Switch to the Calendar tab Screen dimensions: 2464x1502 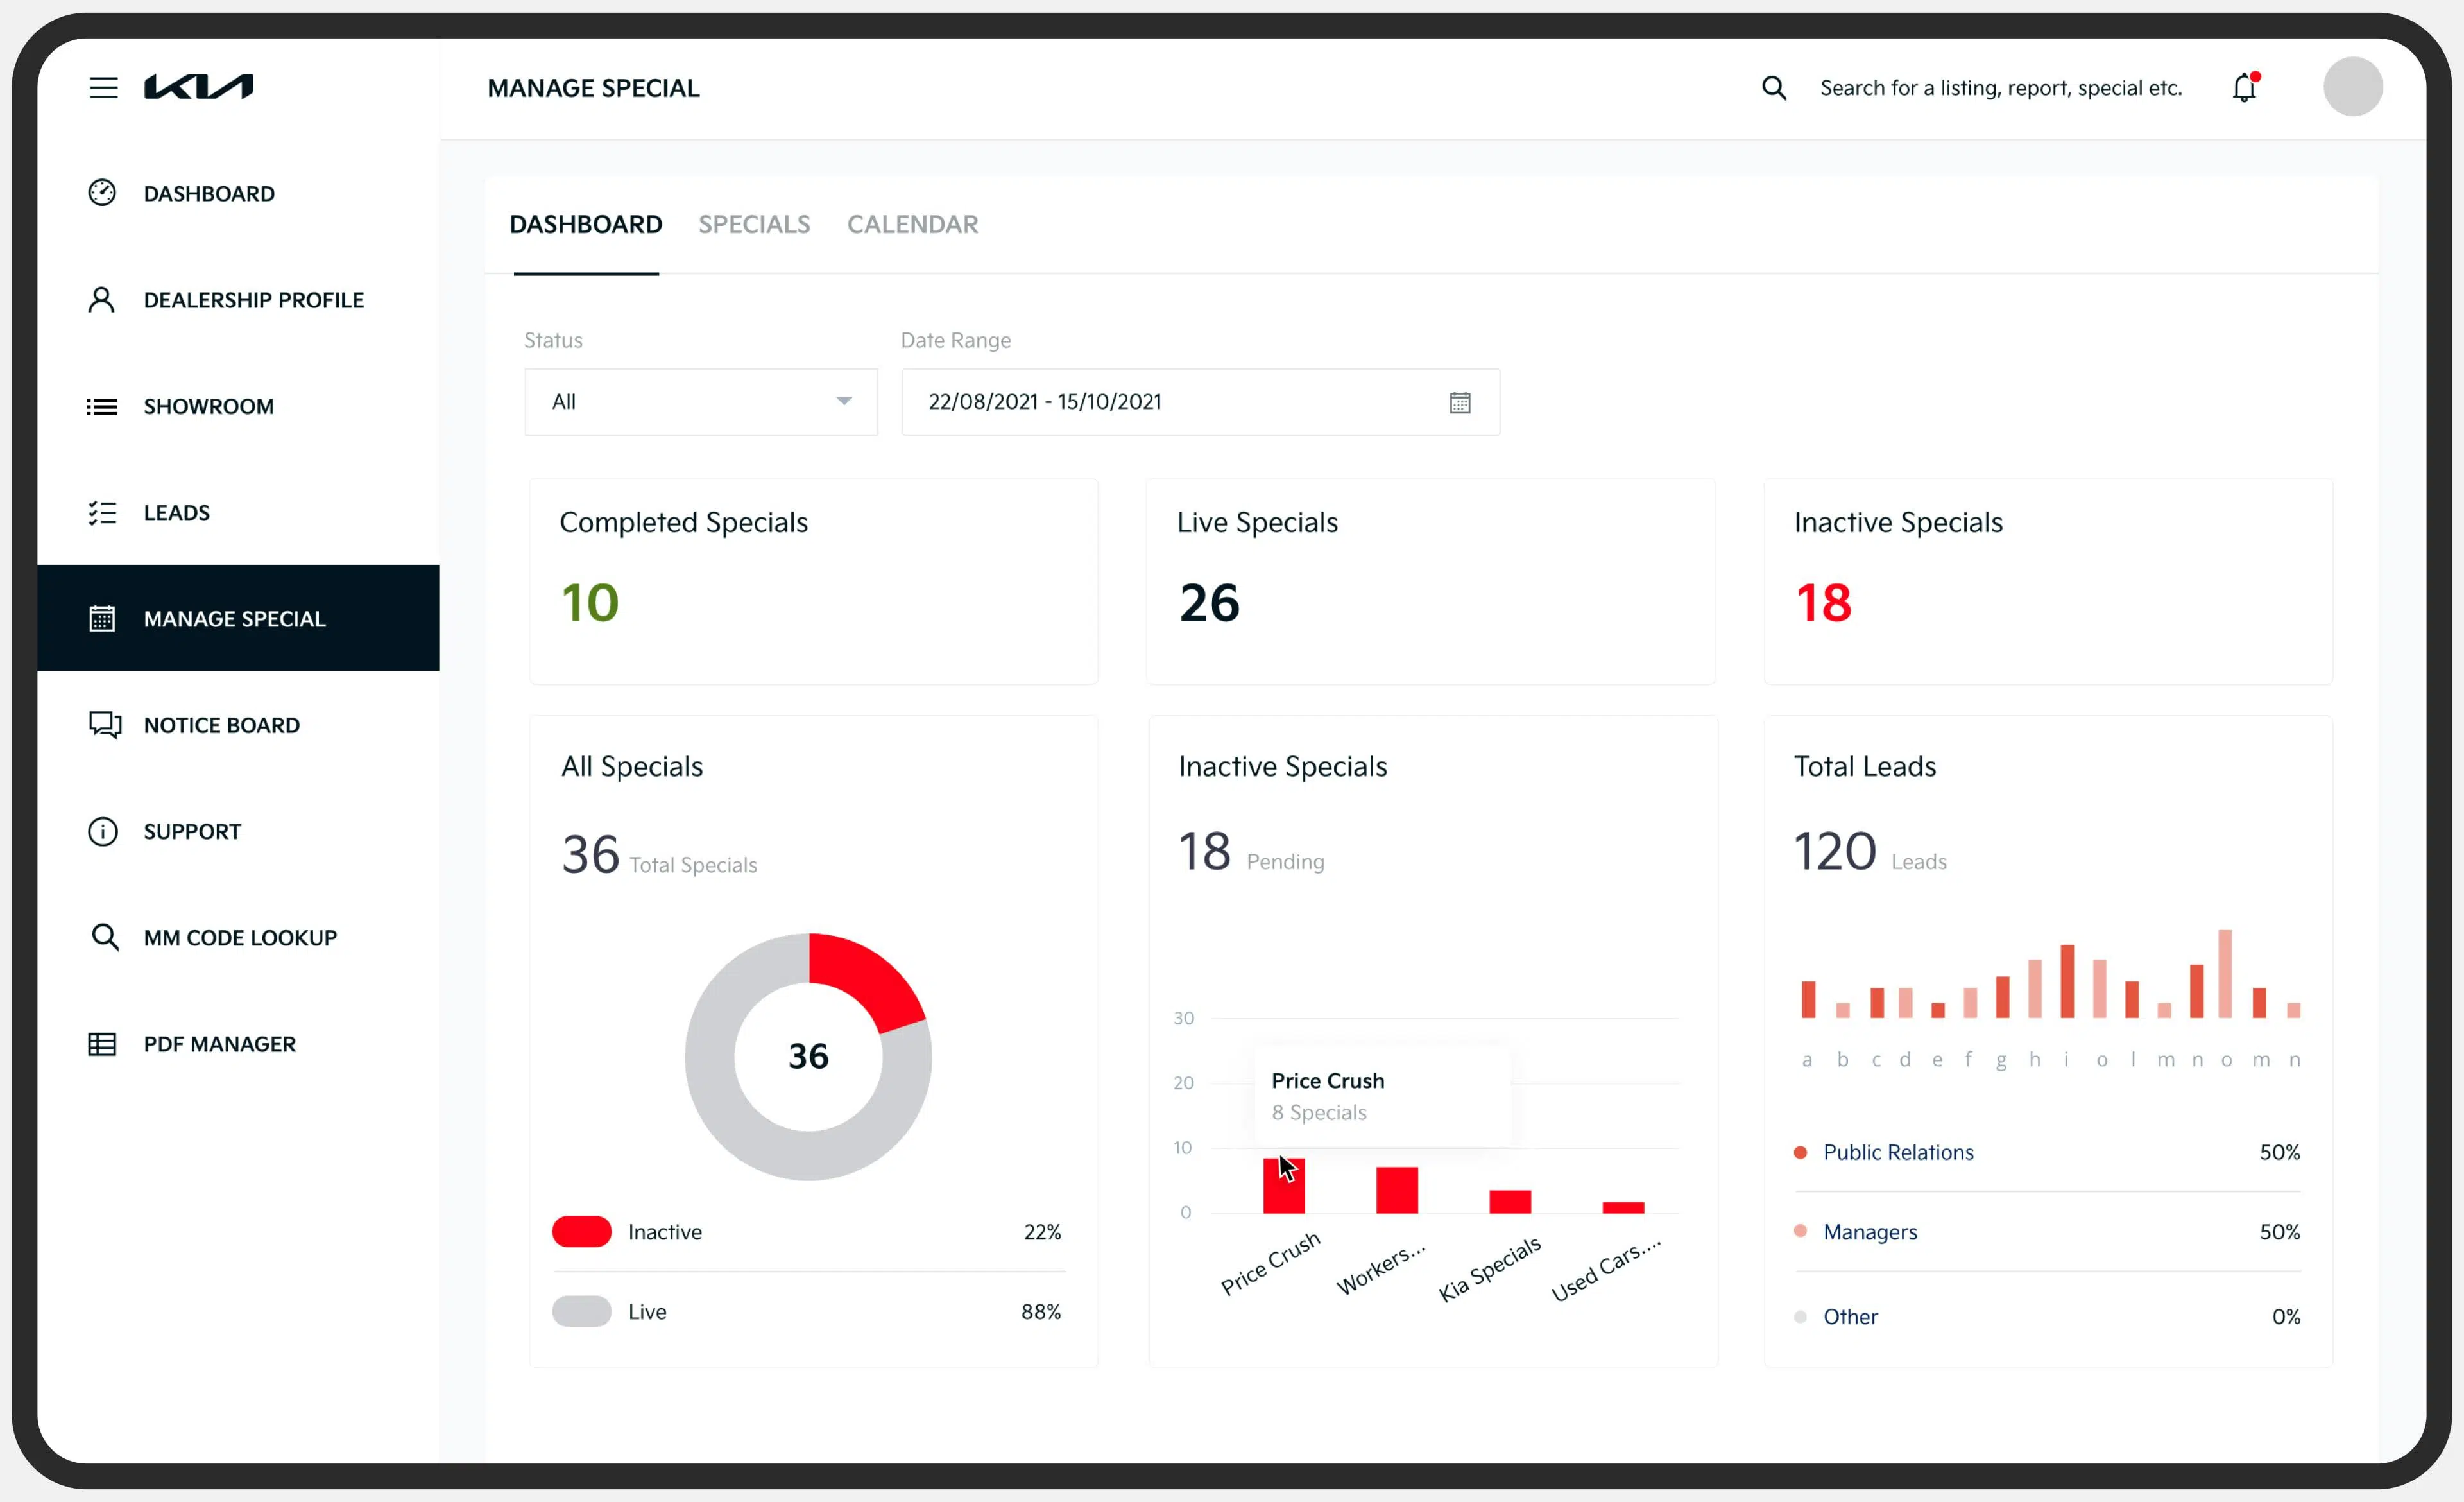click(x=912, y=224)
